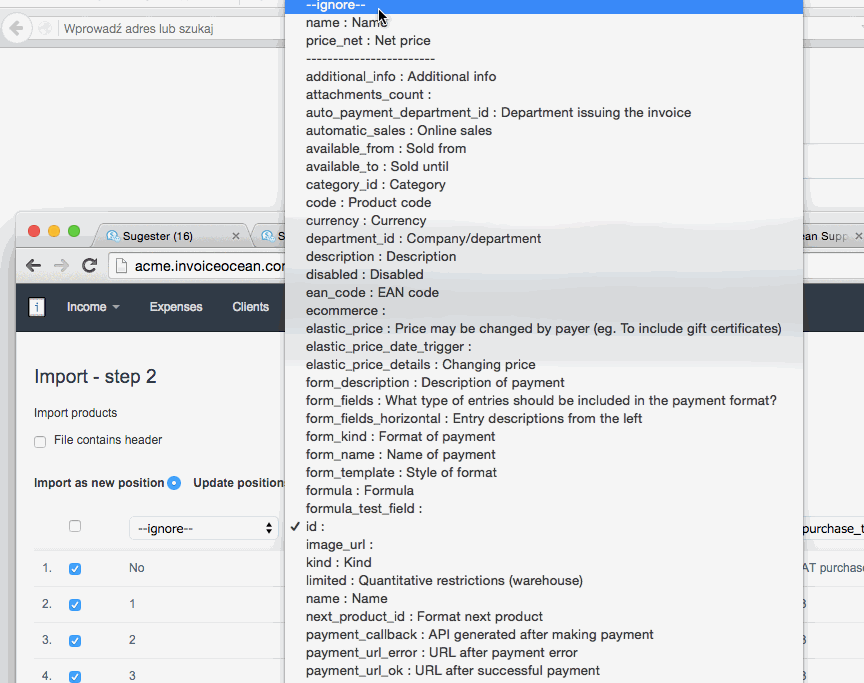864x683 pixels.
Task: Choose form_name : Name of payment
Action: (544, 454)
